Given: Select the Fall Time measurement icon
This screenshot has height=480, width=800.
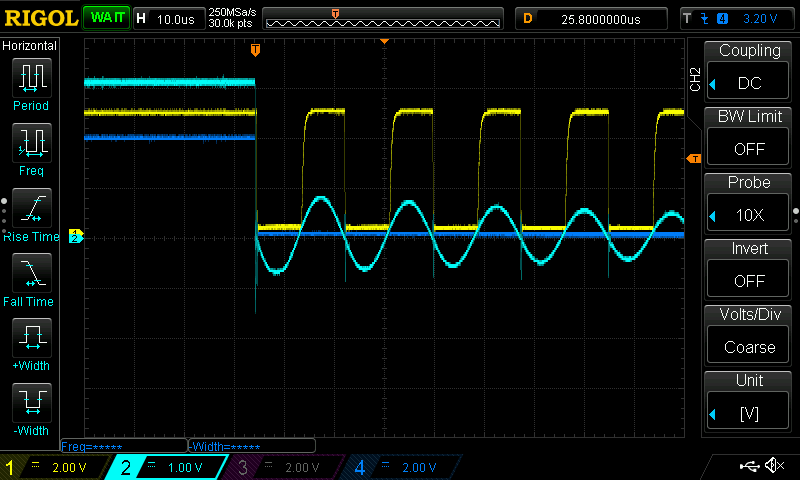Looking at the screenshot, I should (x=32, y=273).
